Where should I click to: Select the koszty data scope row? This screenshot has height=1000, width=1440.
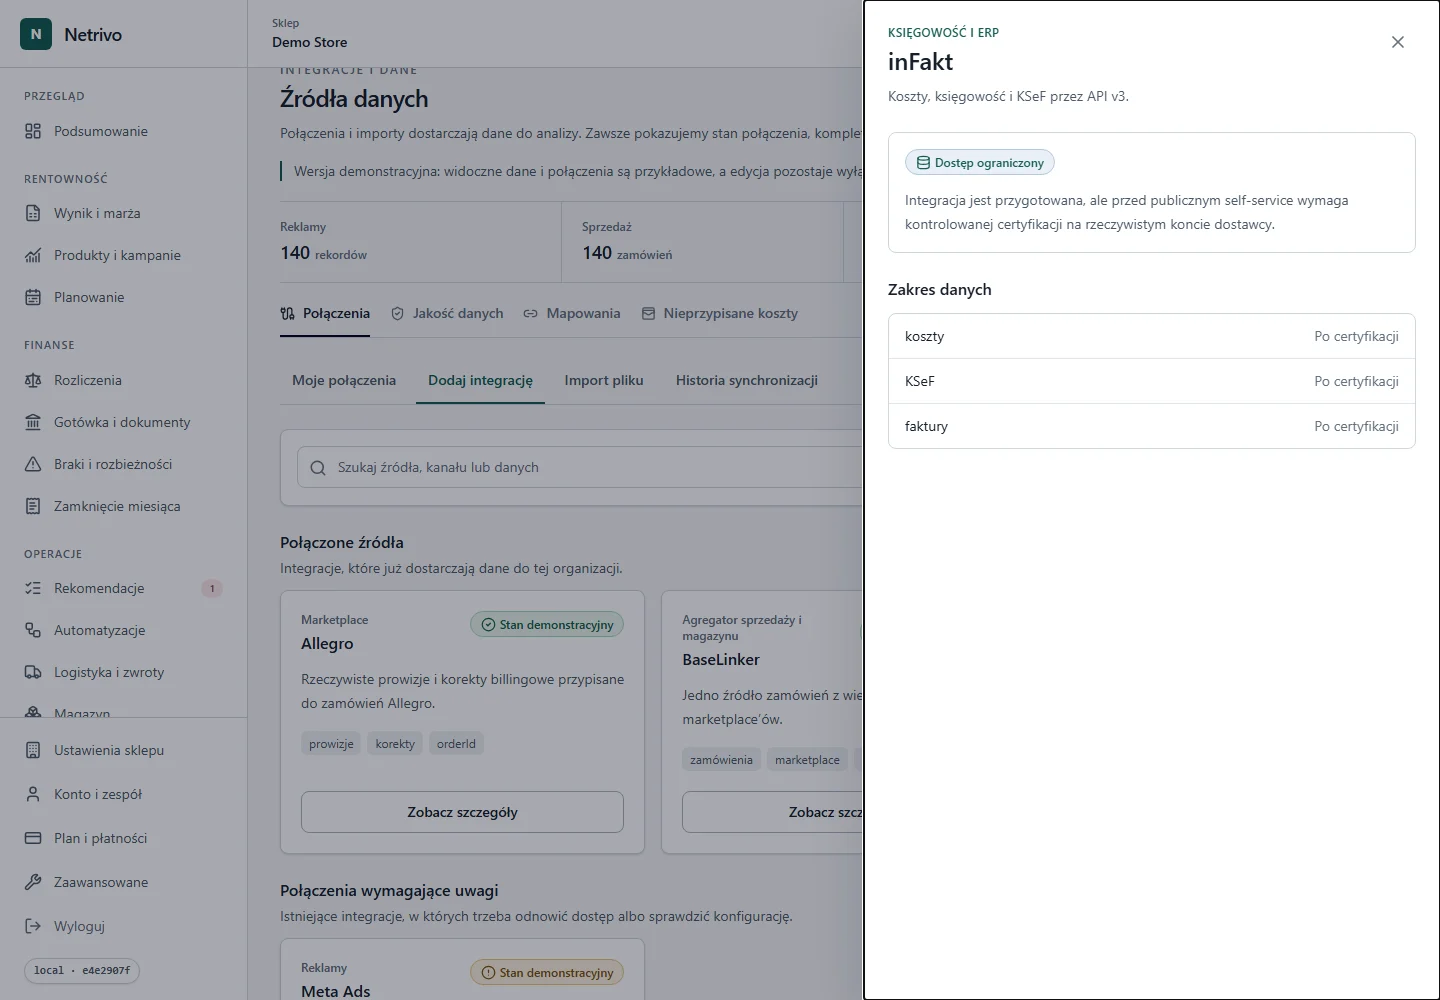1152,336
